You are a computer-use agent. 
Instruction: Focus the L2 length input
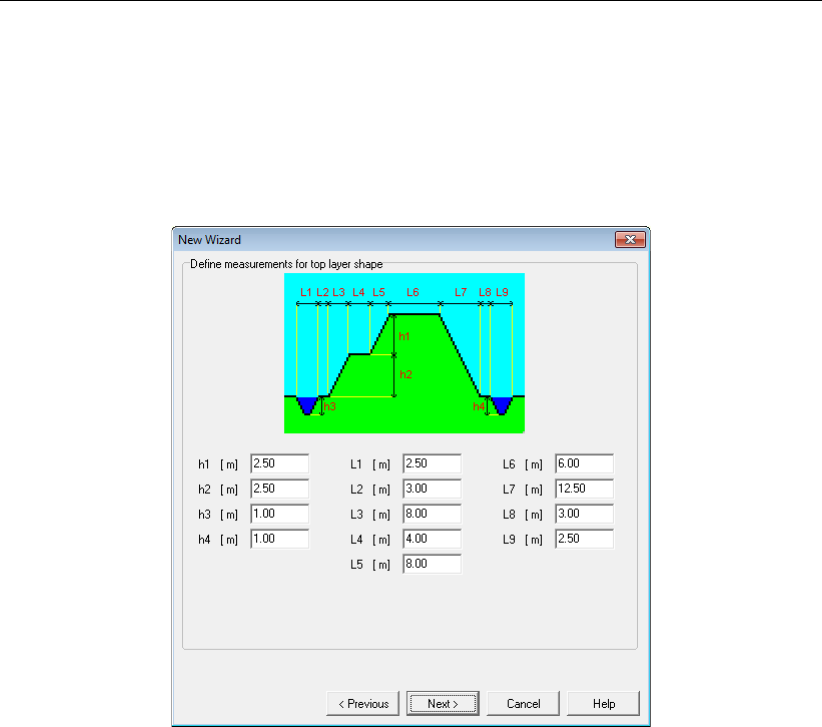(x=432, y=489)
